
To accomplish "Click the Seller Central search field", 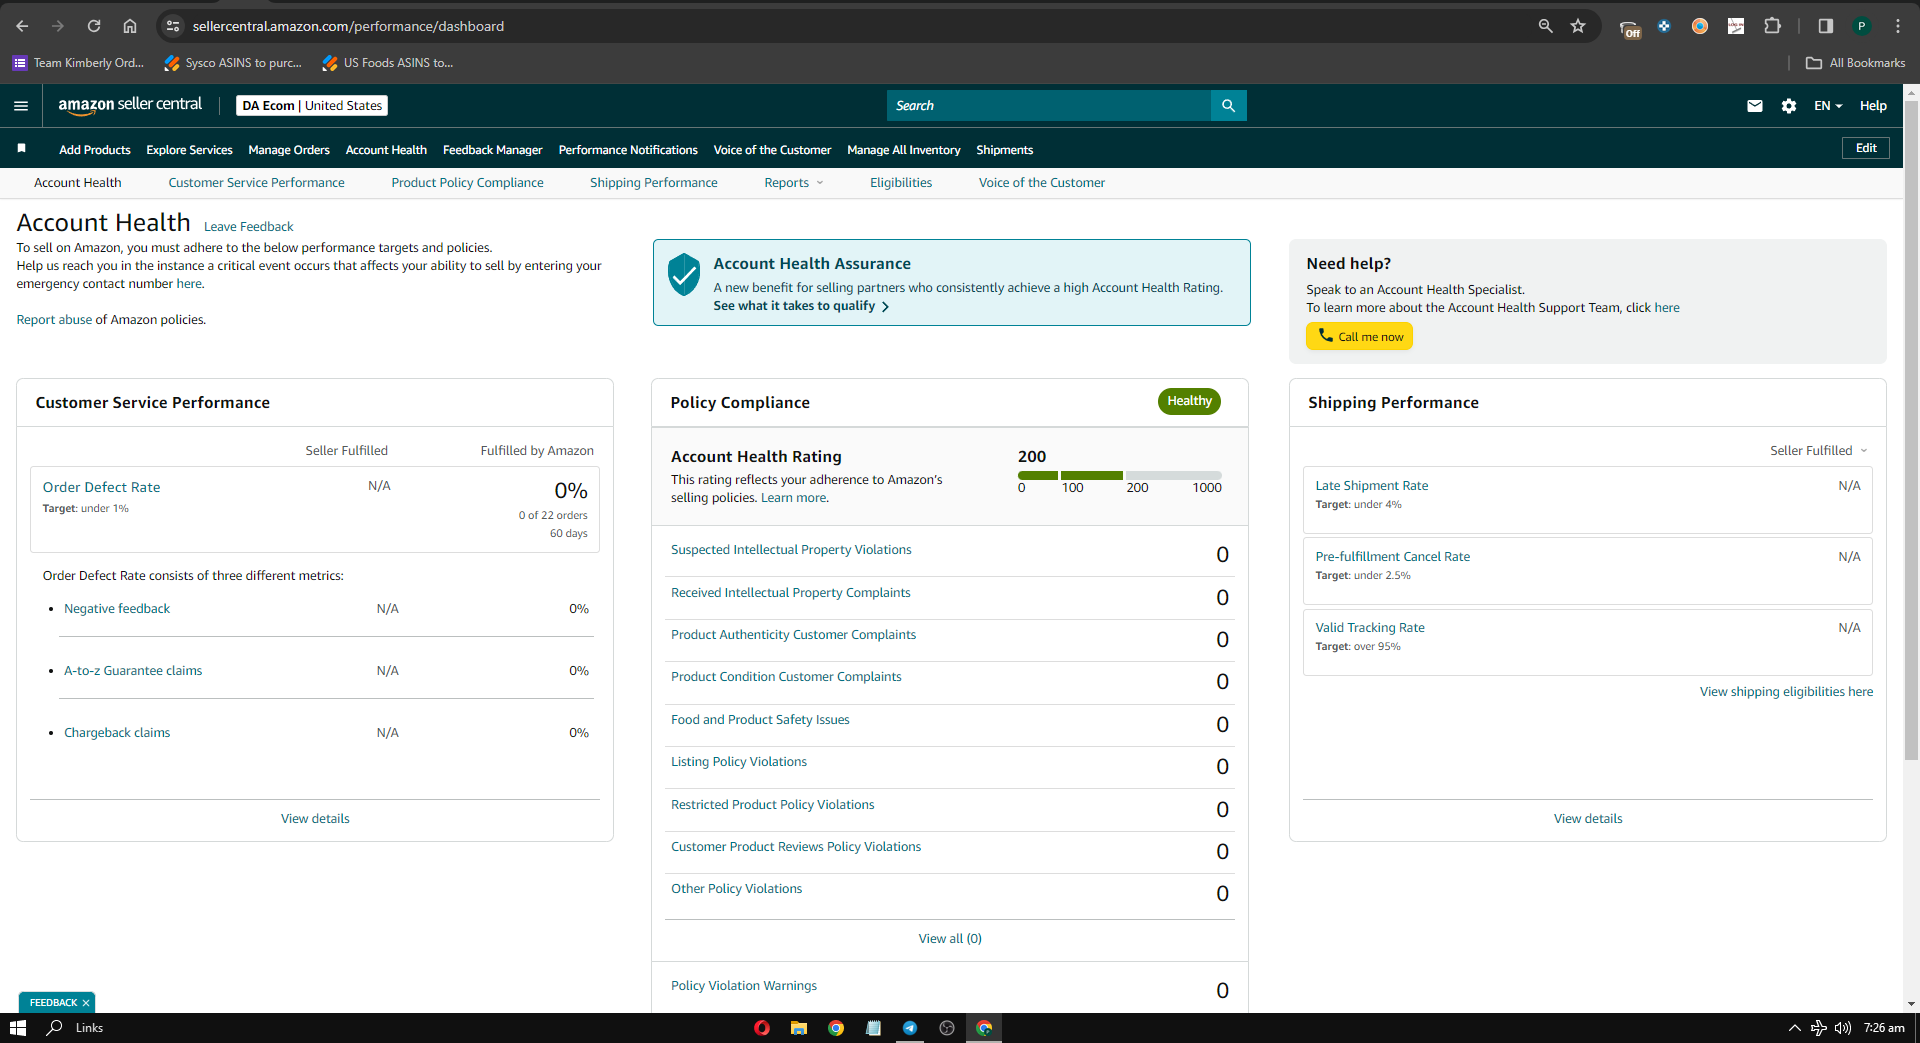I will pos(1049,106).
